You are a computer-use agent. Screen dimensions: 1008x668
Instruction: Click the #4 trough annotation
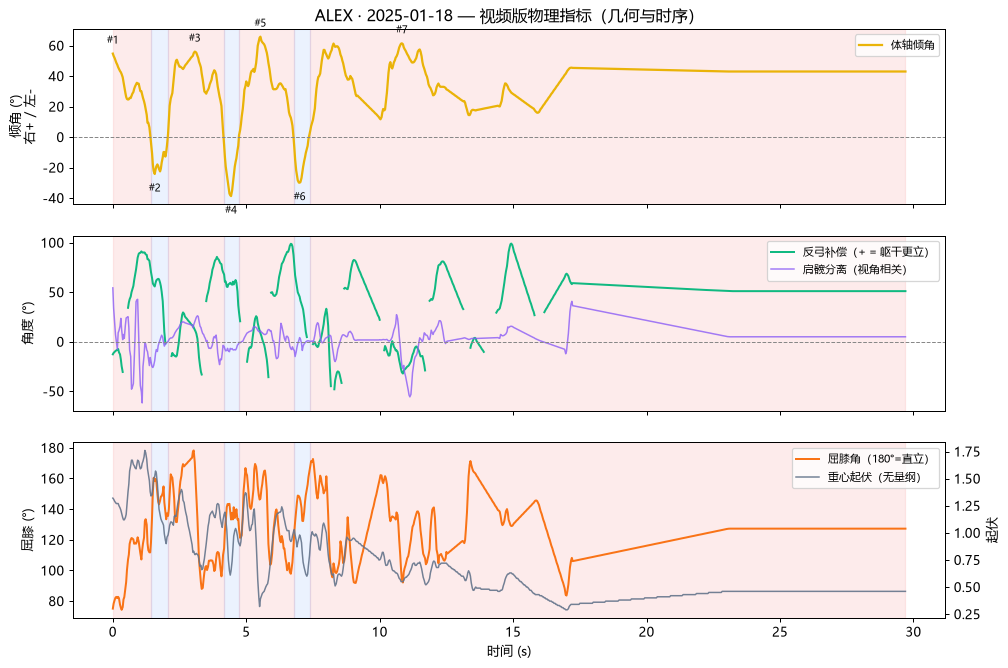tap(231, 210)
